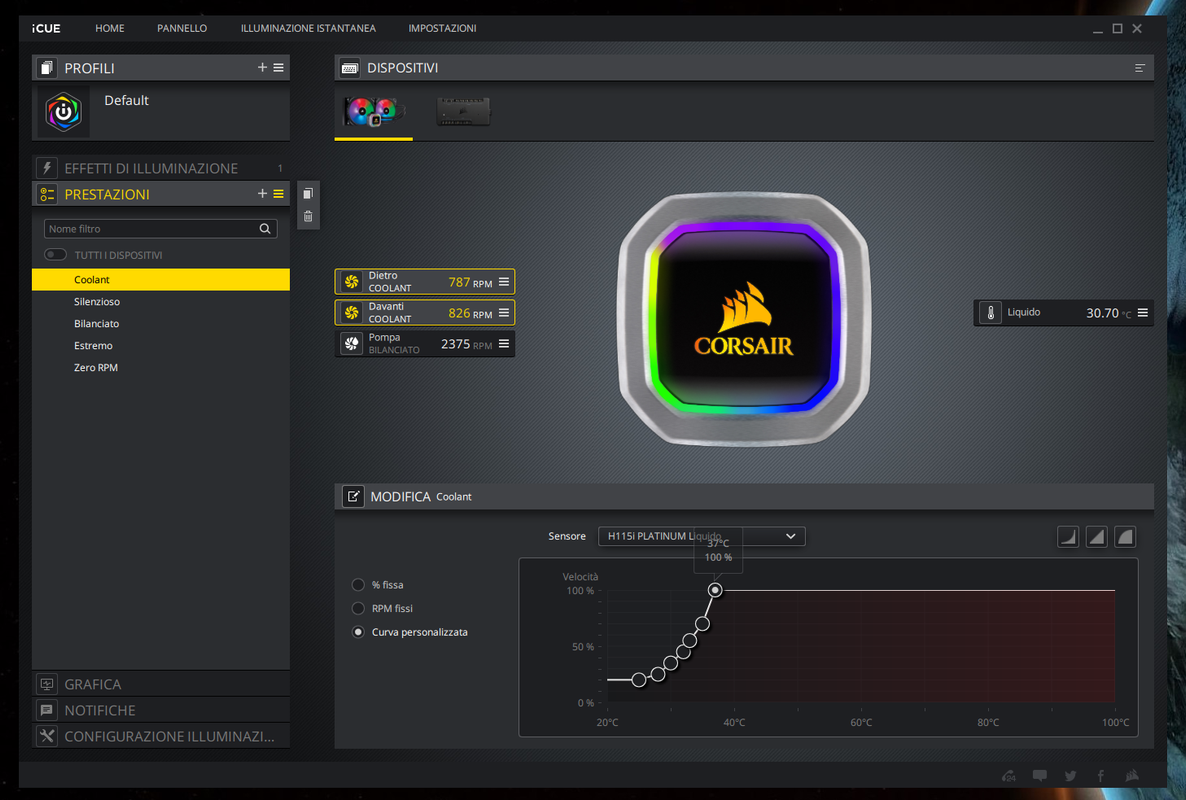
Task: Open the Pompa options menu
Action: [x=504, y=343]
